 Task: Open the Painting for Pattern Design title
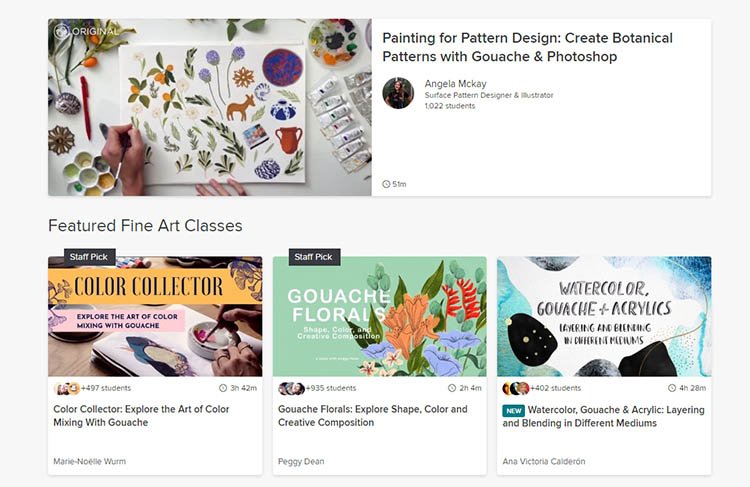(x=528, y=47)
